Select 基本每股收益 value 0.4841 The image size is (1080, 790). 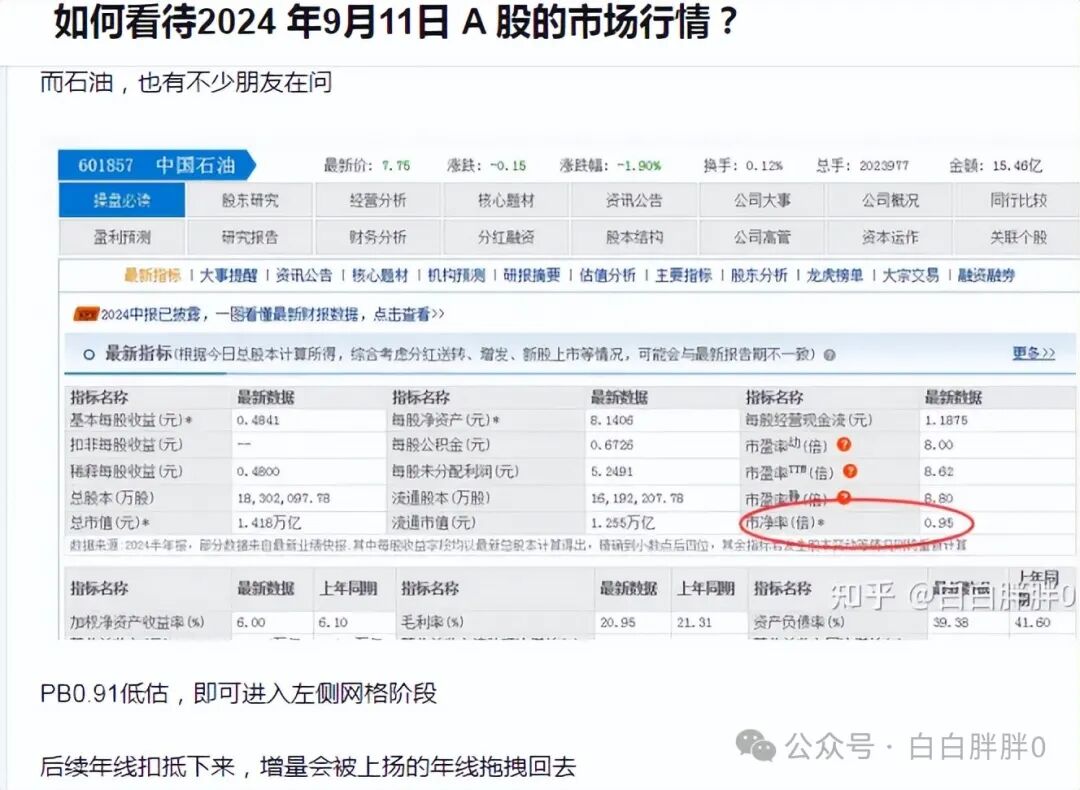point(258,420)
